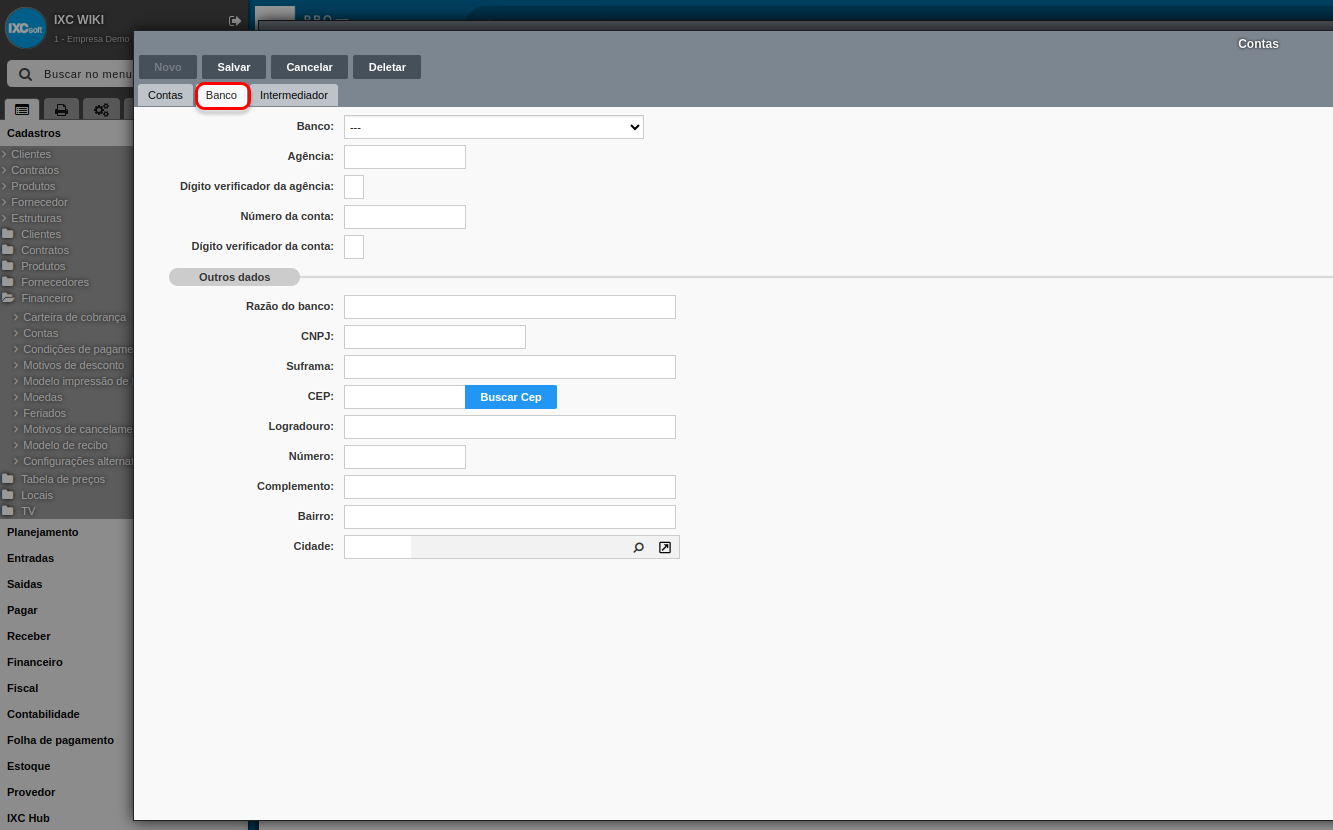Select the Banco tab

(221, 95)
